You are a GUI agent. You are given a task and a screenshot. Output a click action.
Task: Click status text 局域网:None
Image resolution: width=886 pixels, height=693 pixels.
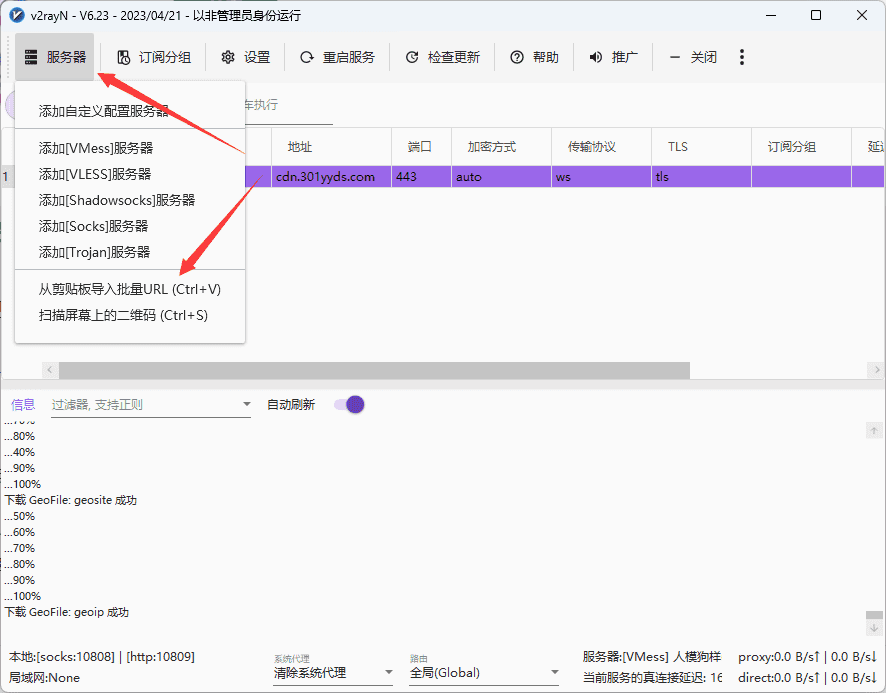click(44, 678)
